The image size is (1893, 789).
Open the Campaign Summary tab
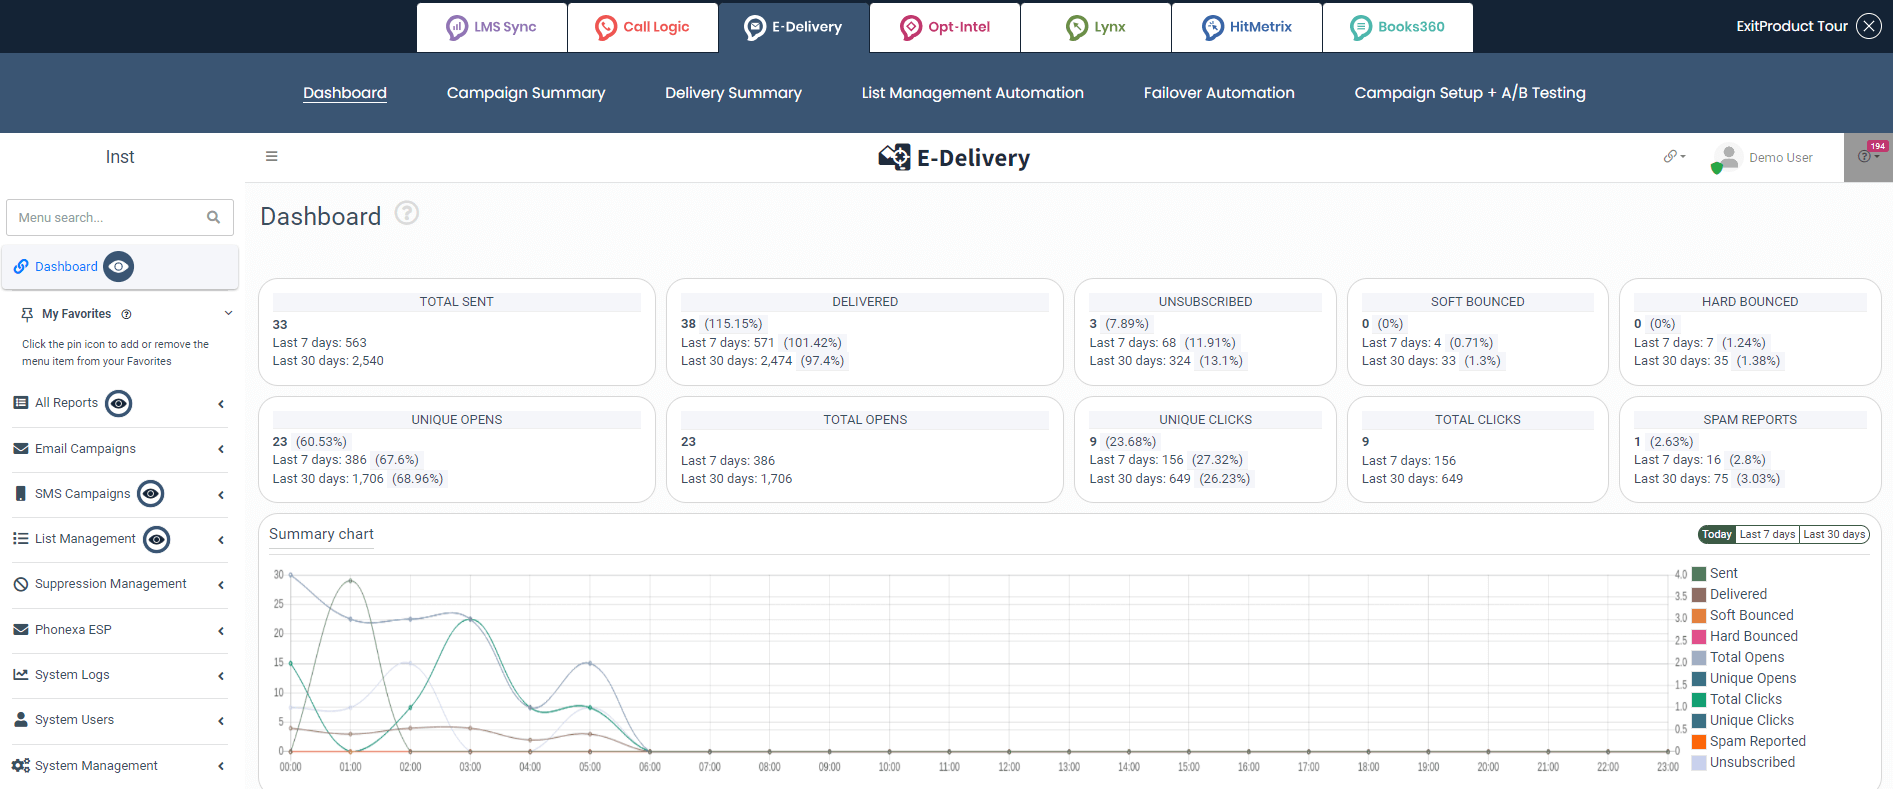(x=525, y=93)
